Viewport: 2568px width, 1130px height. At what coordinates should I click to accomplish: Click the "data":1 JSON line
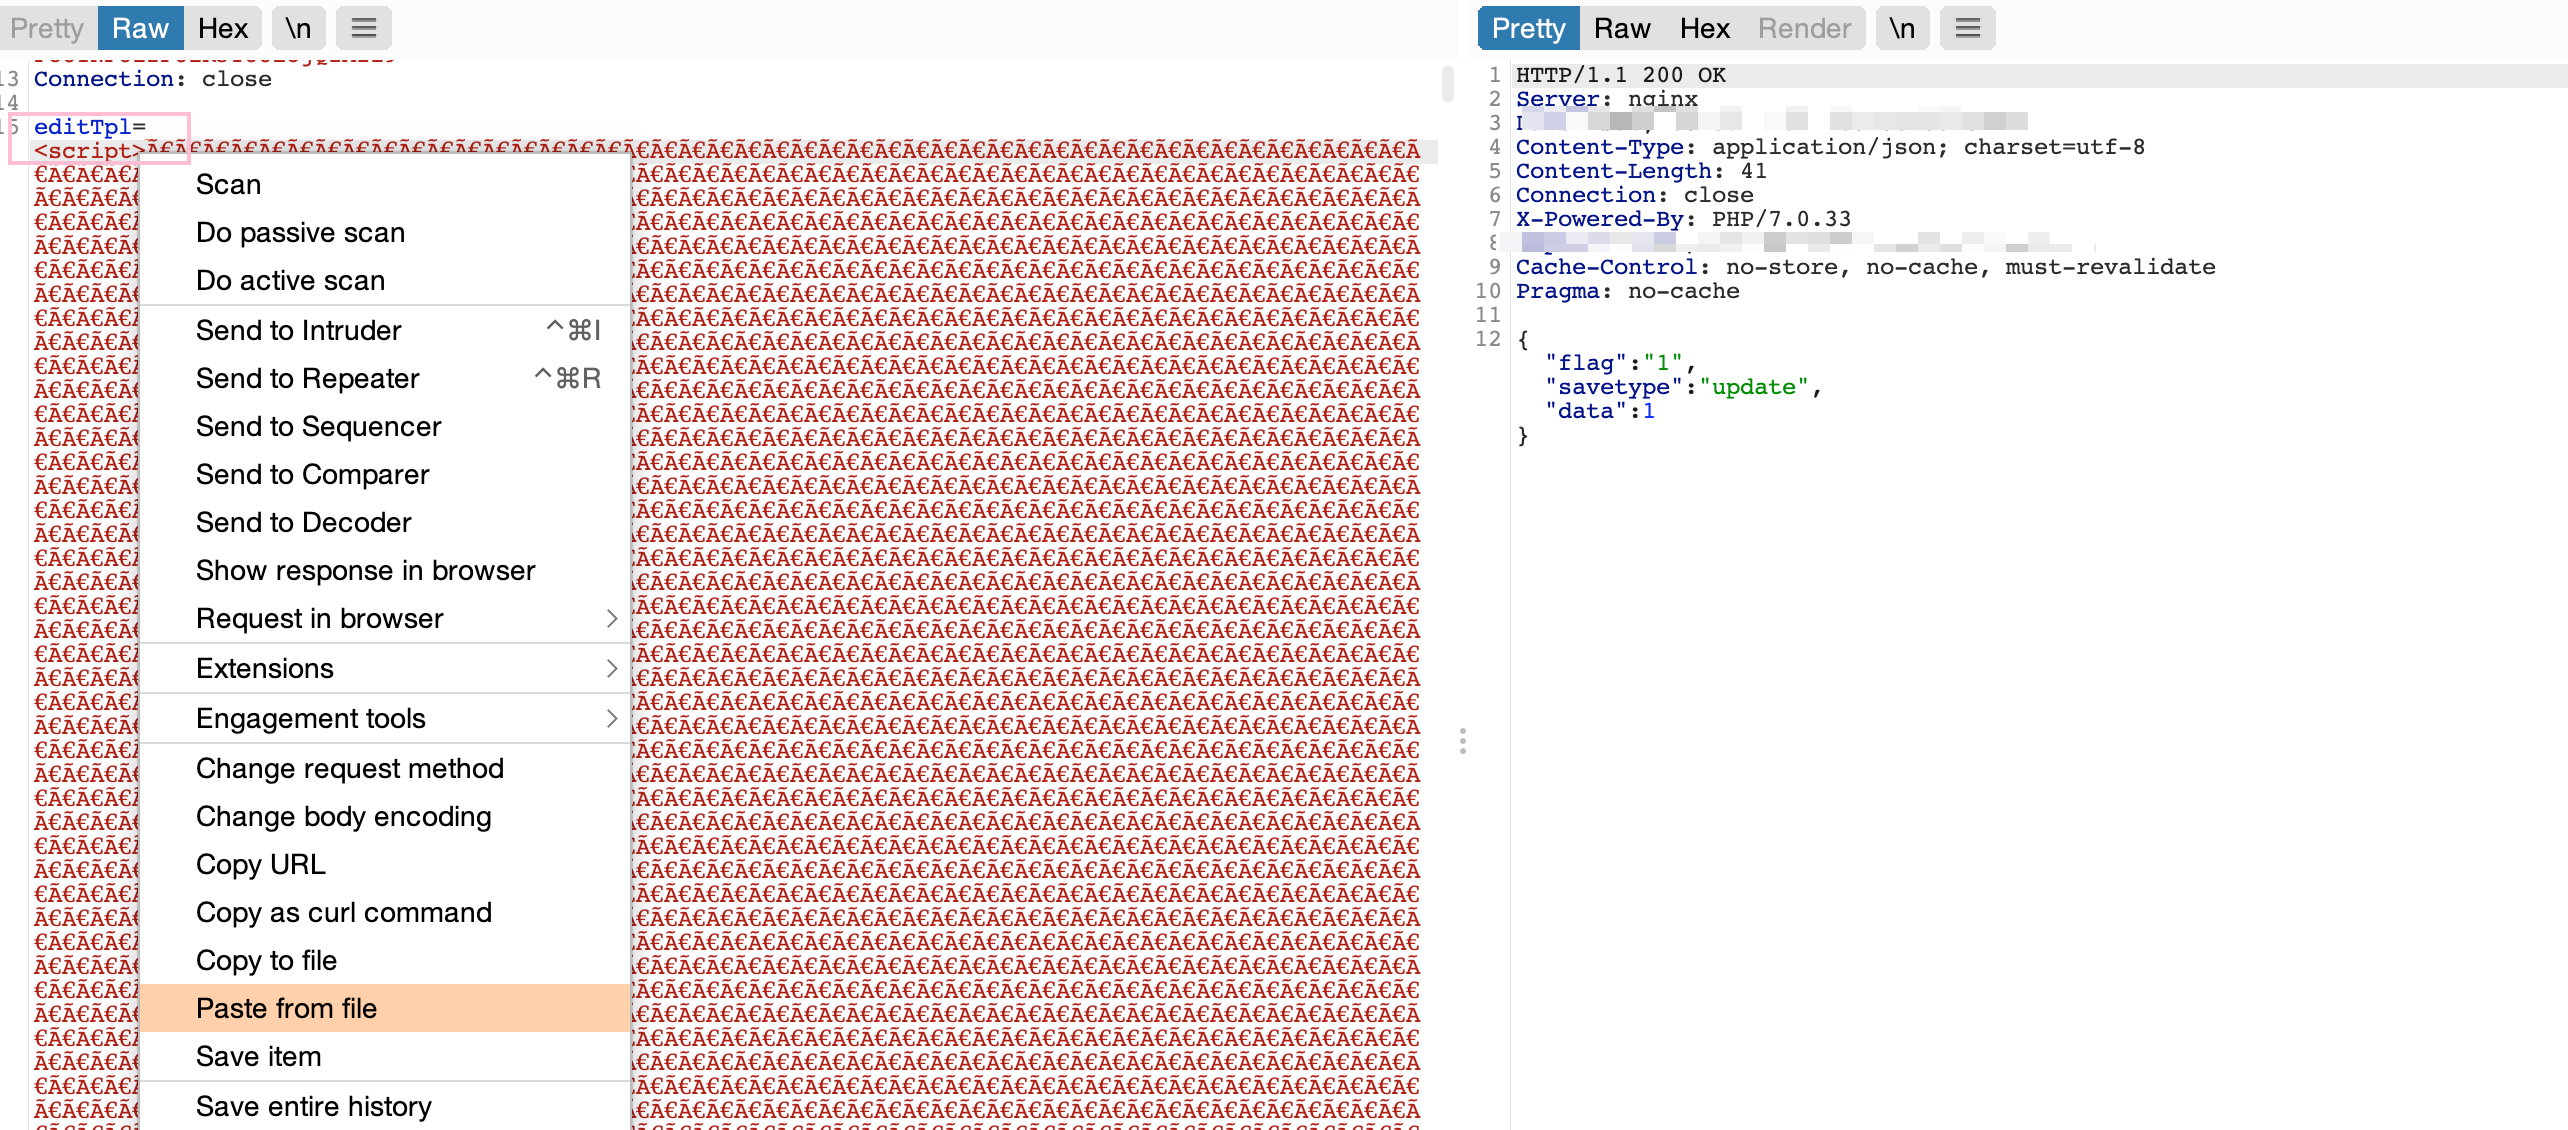point(1599,411)
